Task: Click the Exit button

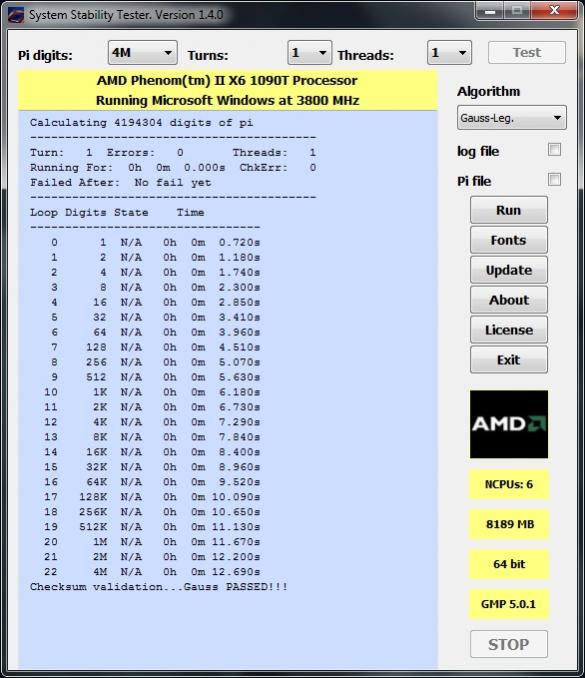Action: pos(508,360)
